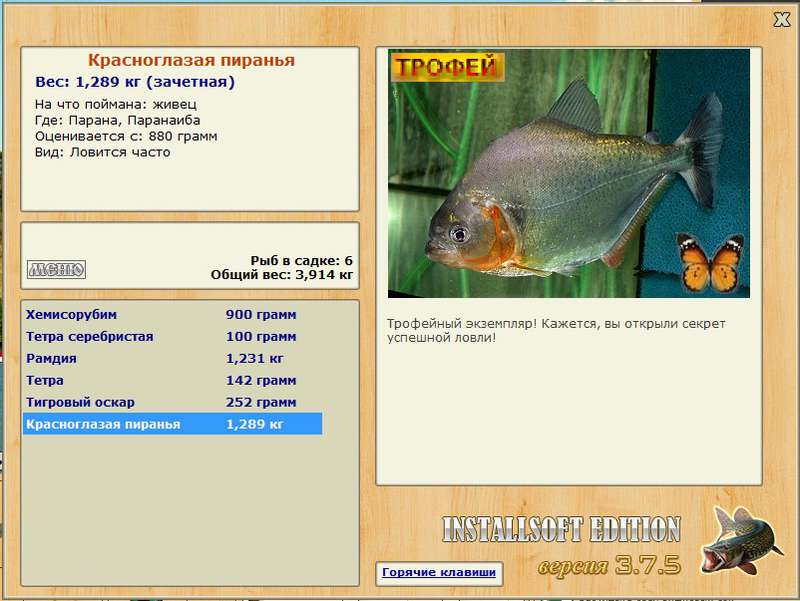Click the Меню button icon
The image size is (800, 601).
point(56,269)
